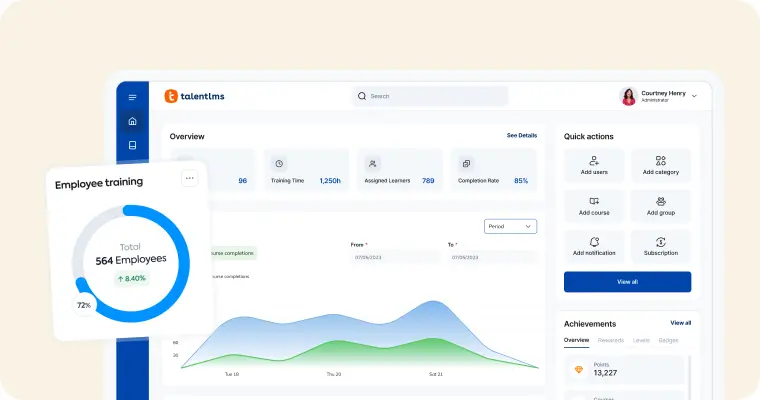Open the Period dropdown
Screen dimensions: 760x400
pyautogui.click(x=510, y=226)
